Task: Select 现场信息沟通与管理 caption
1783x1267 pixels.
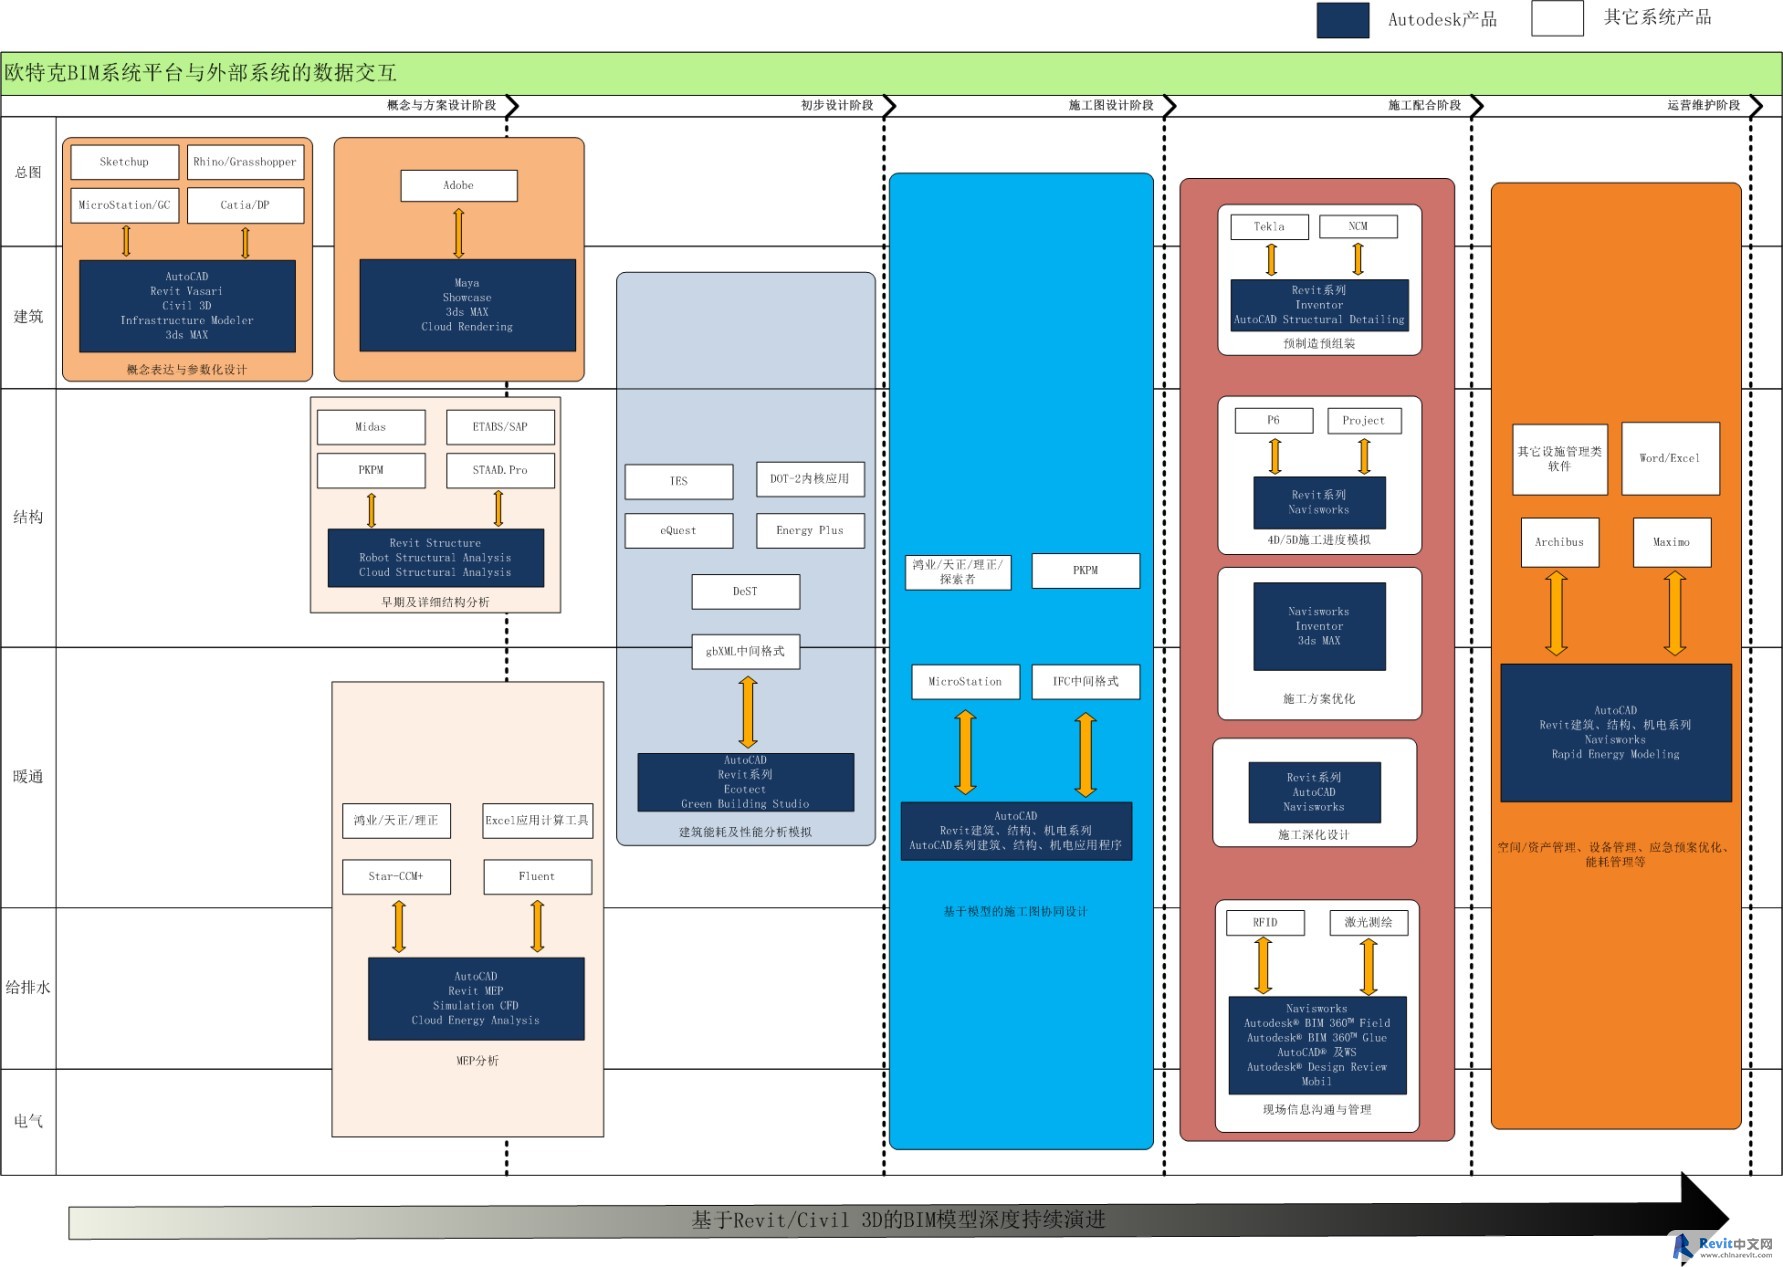Action: 1317,1110
